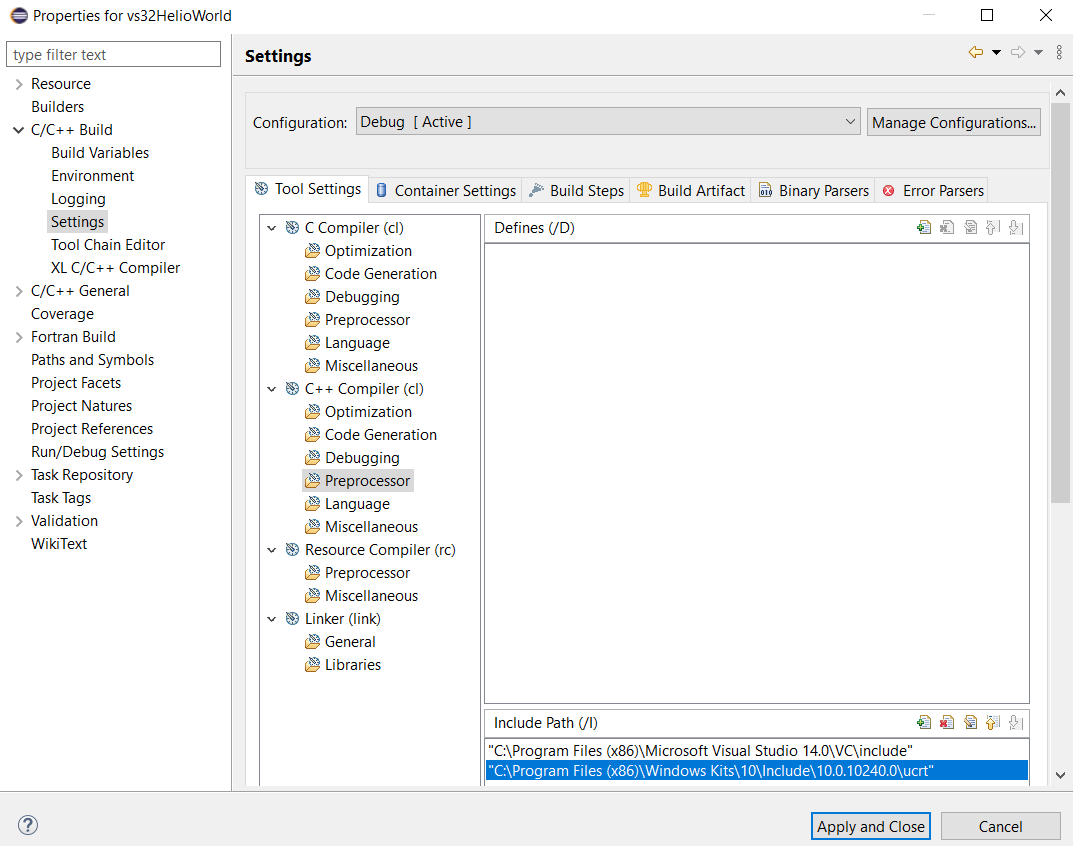Viewport: 1073px width, 846px height.
Task: Click move down icon in Defines toolbar
Action: coord(1016,227)
